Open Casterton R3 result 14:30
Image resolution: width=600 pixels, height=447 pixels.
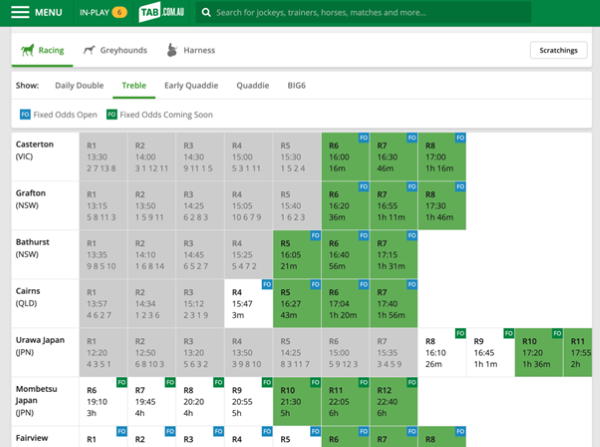click(x=200, y=157)
